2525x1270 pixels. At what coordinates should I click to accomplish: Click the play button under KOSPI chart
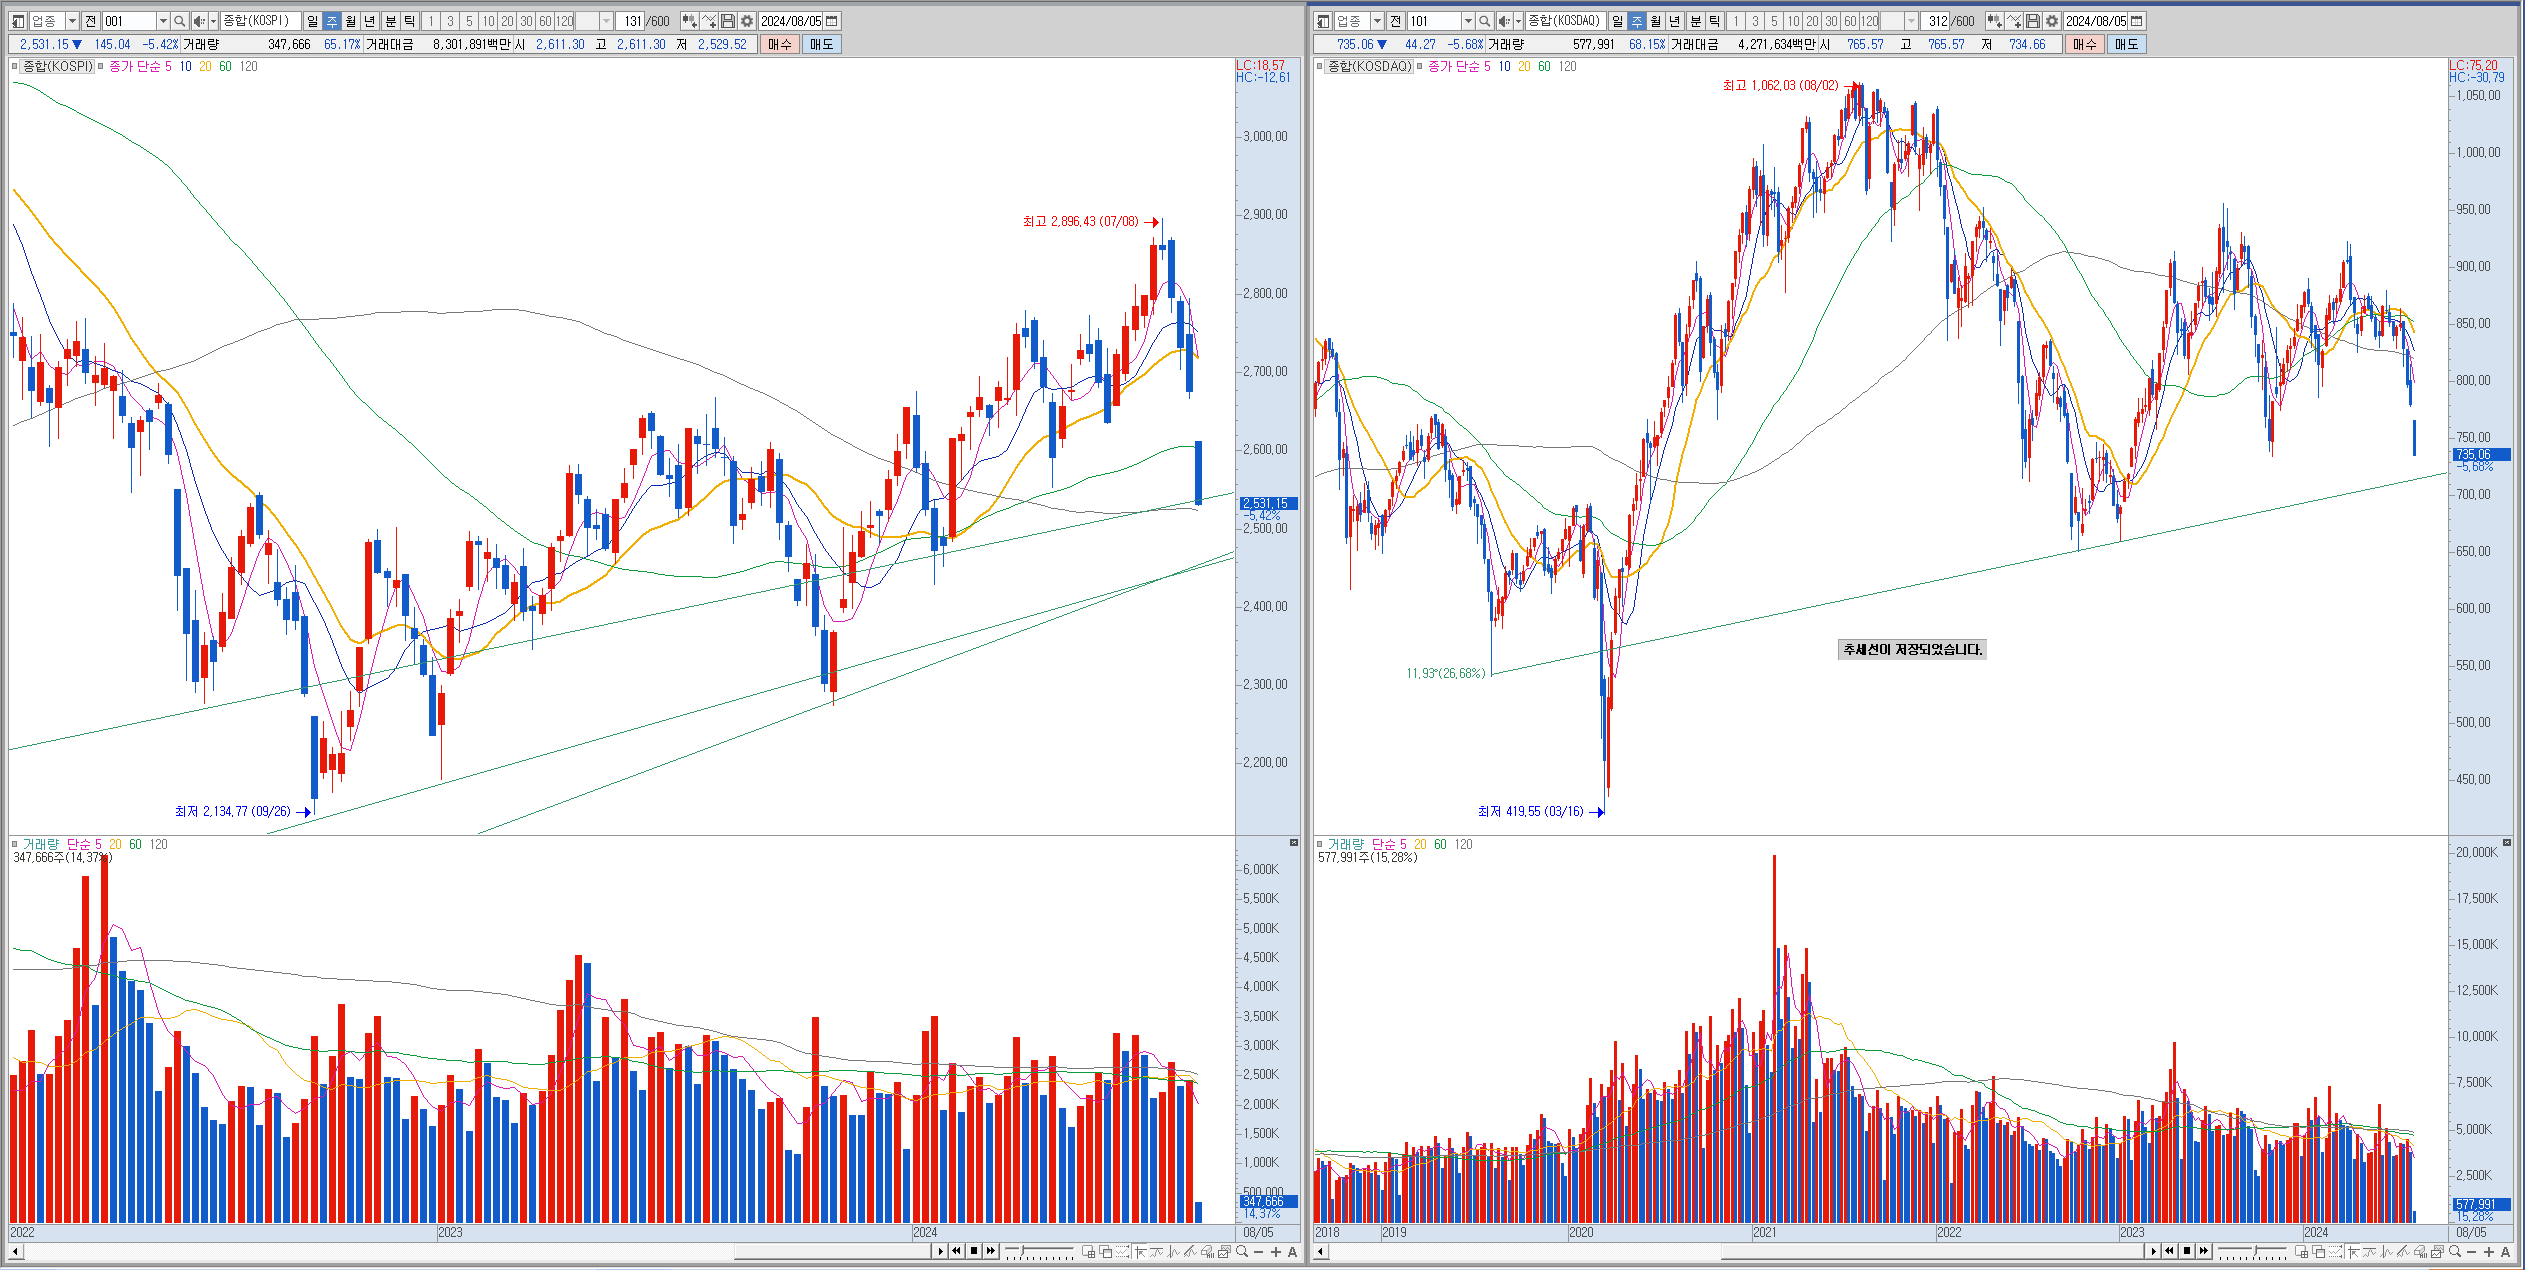coord(940,1251)
